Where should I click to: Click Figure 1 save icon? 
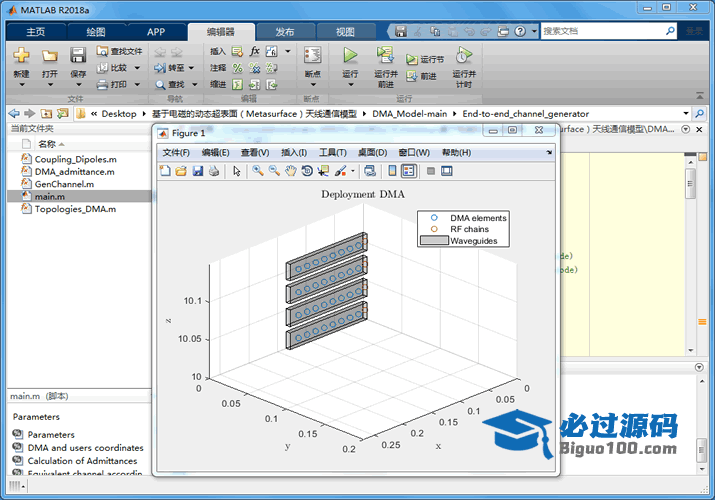click(x=197, y=171)
